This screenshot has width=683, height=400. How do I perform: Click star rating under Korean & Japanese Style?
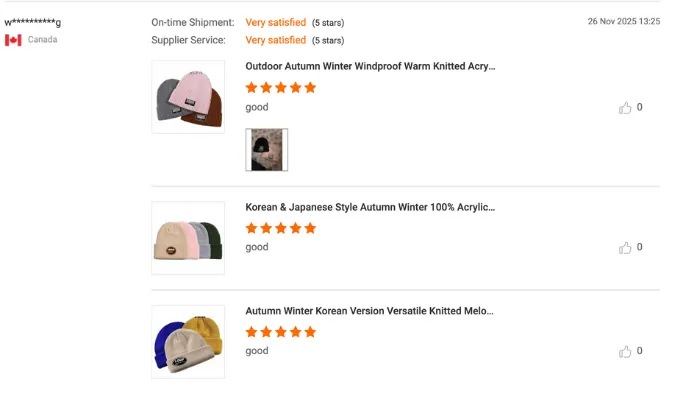pyautogui.click(x=281, y=228)
